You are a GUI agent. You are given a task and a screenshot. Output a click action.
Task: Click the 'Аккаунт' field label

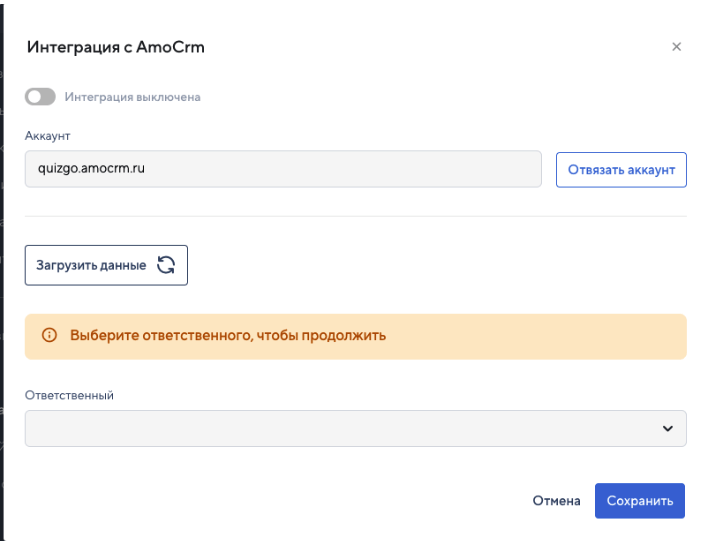click(x=47, y=135)
